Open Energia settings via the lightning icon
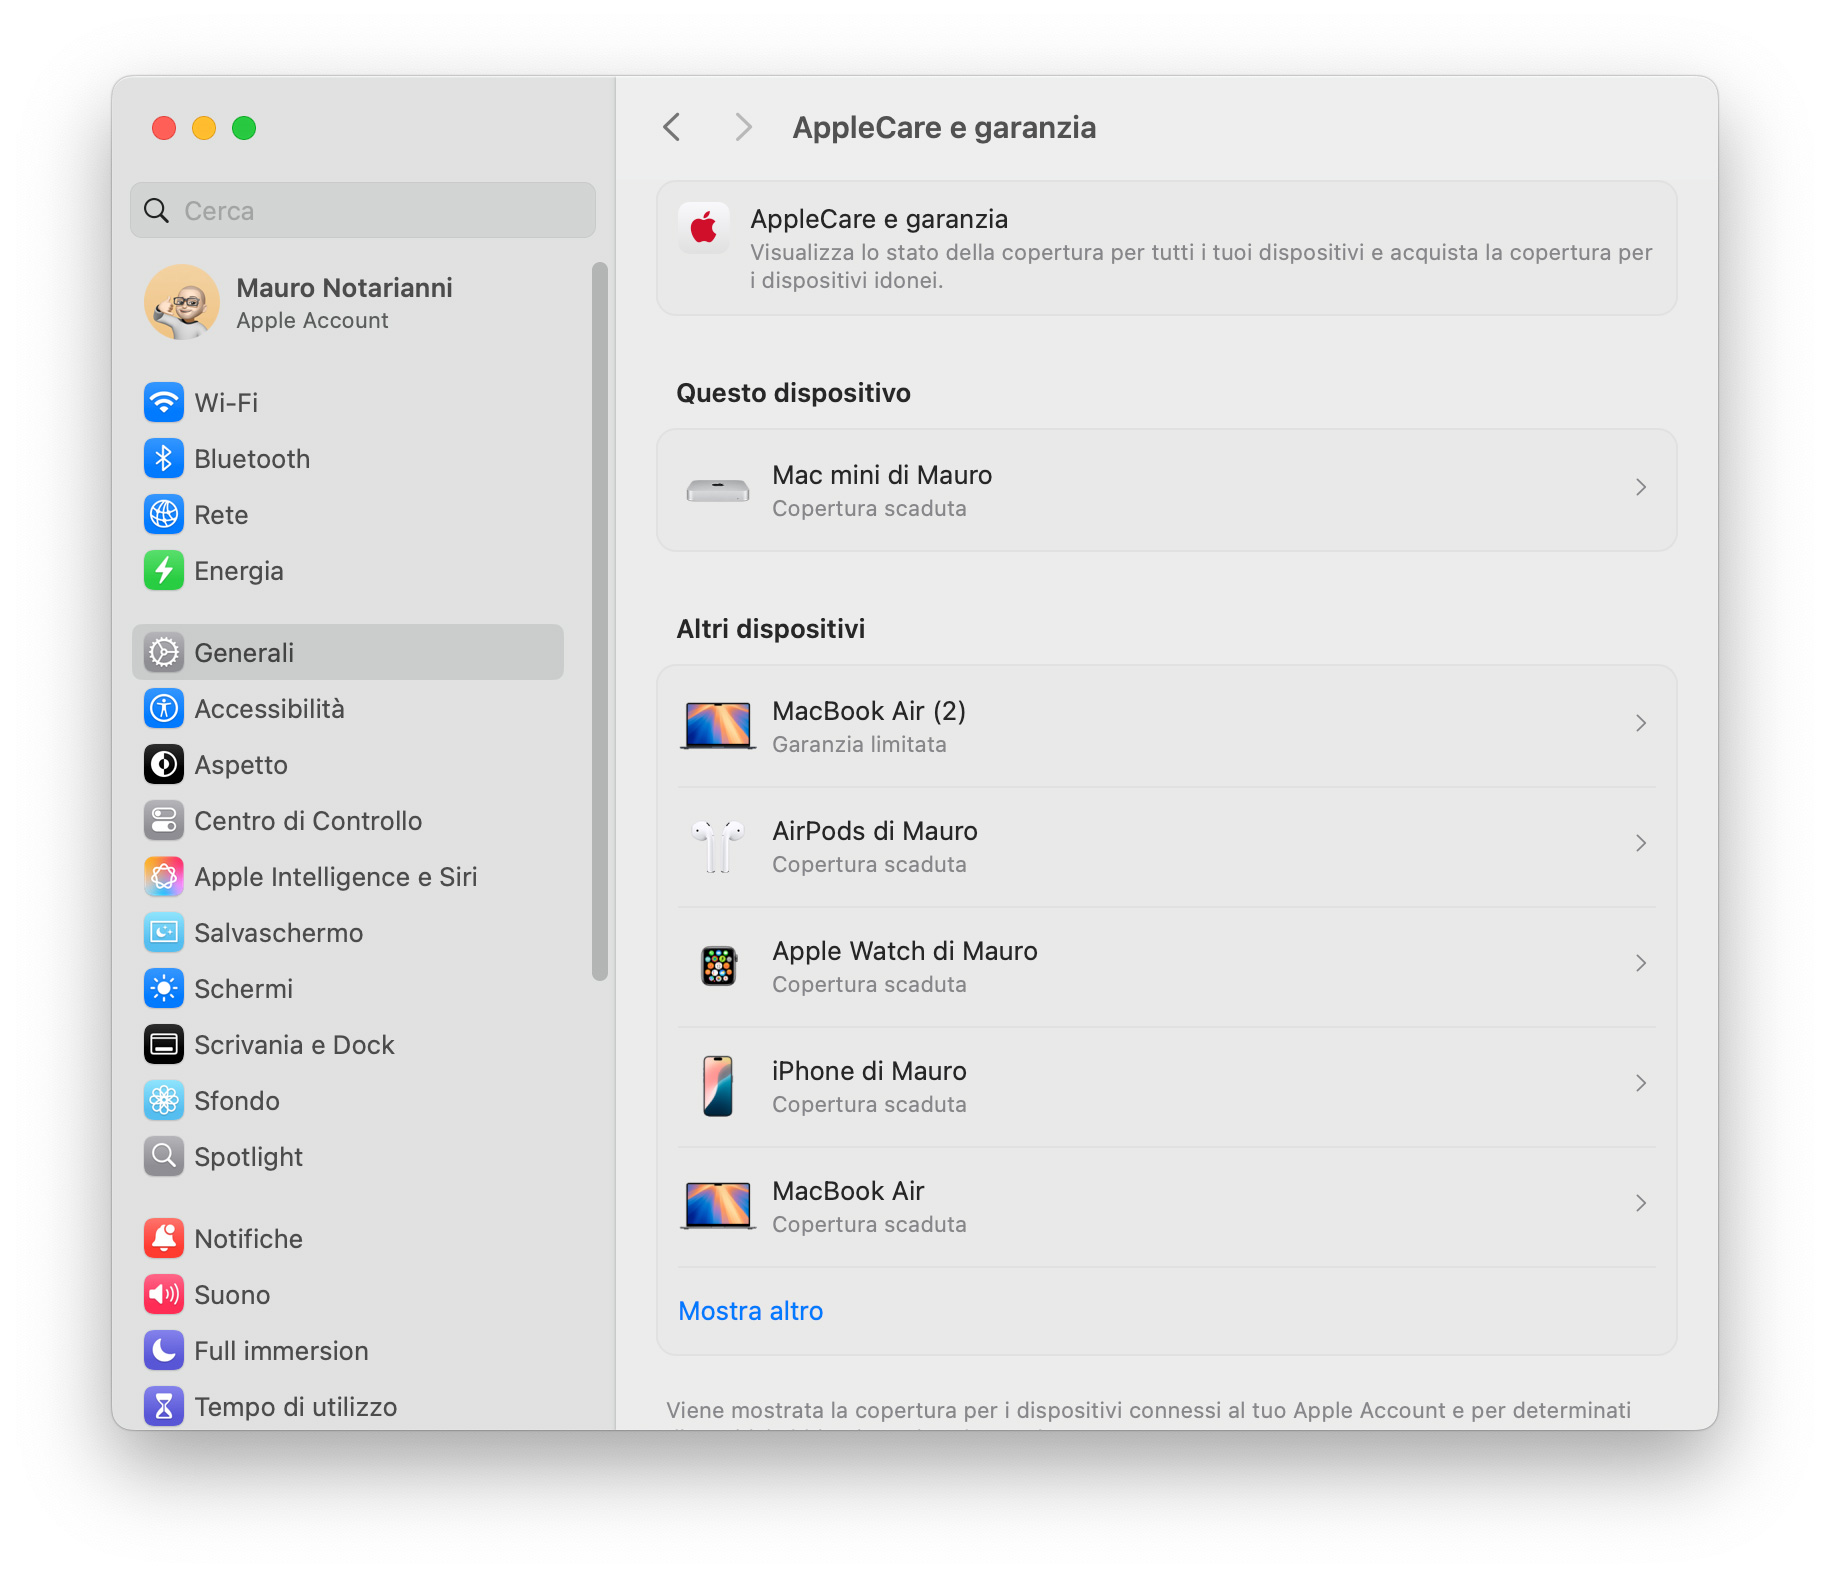 (164, 570)
